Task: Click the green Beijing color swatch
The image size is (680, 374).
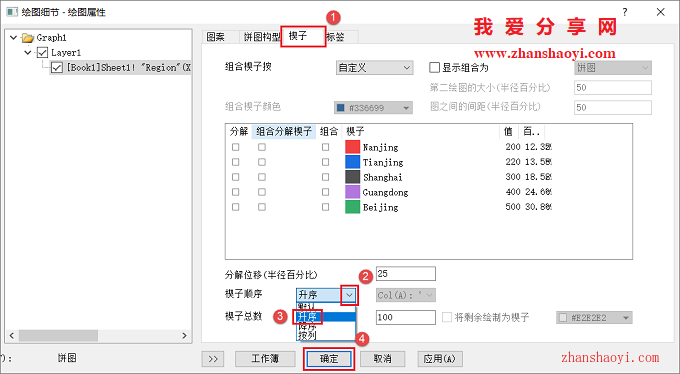Action: (353, 207)
